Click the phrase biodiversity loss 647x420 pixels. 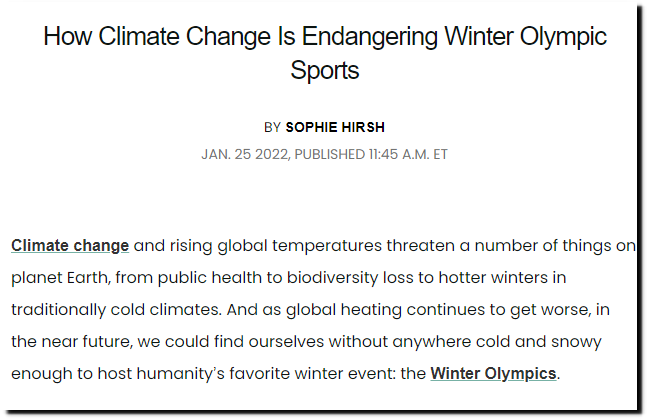click(350, 278)
